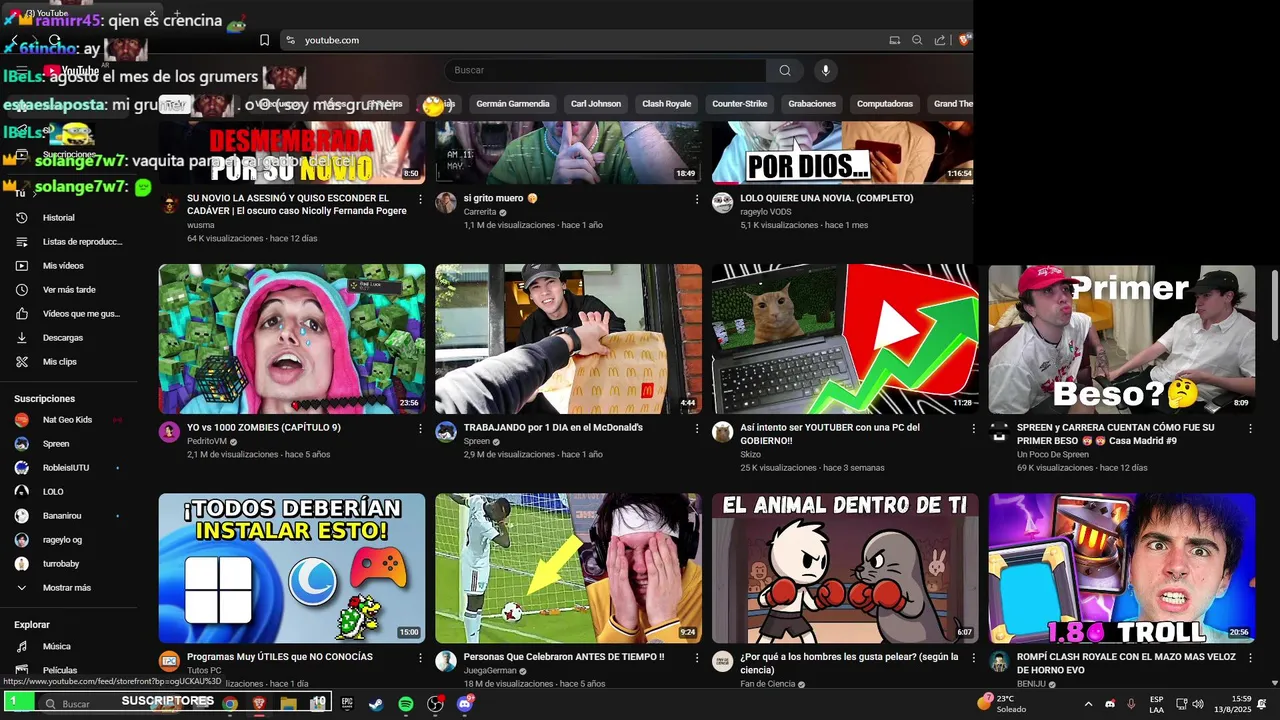
Task: Open the zoom icon in address bar
Action: tap(917, 40)
